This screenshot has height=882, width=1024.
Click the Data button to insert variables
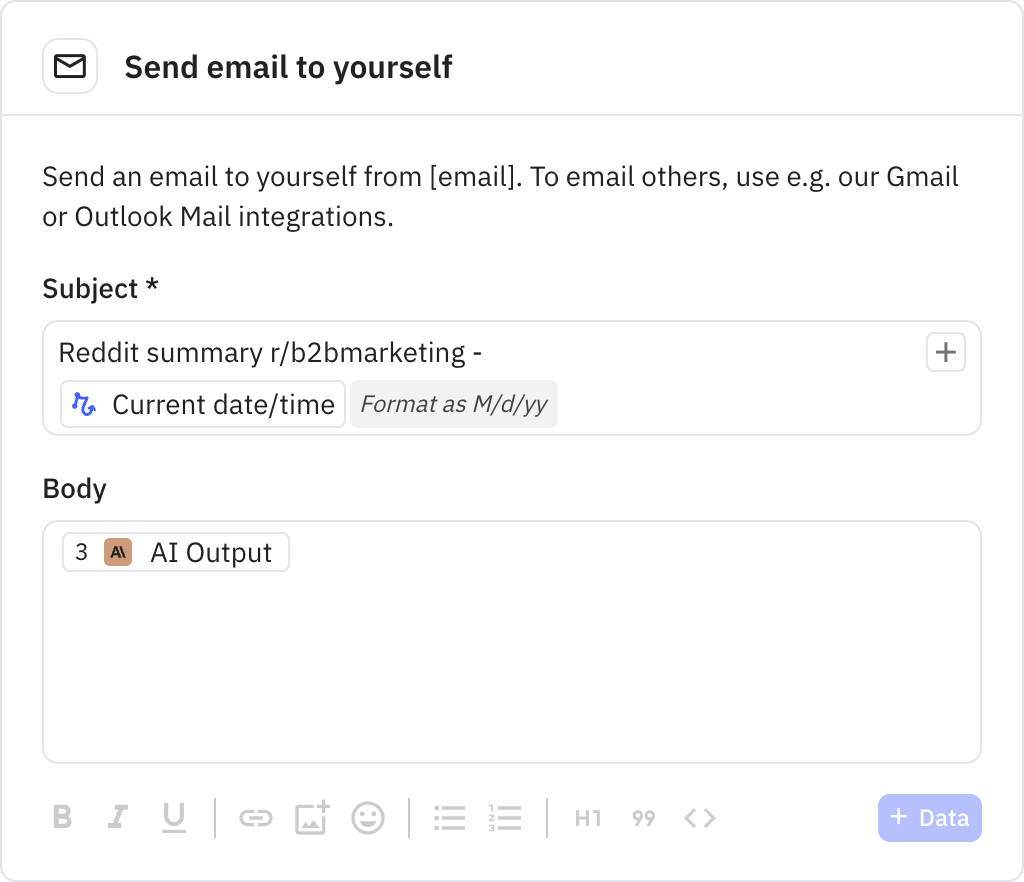coord(929,818)
